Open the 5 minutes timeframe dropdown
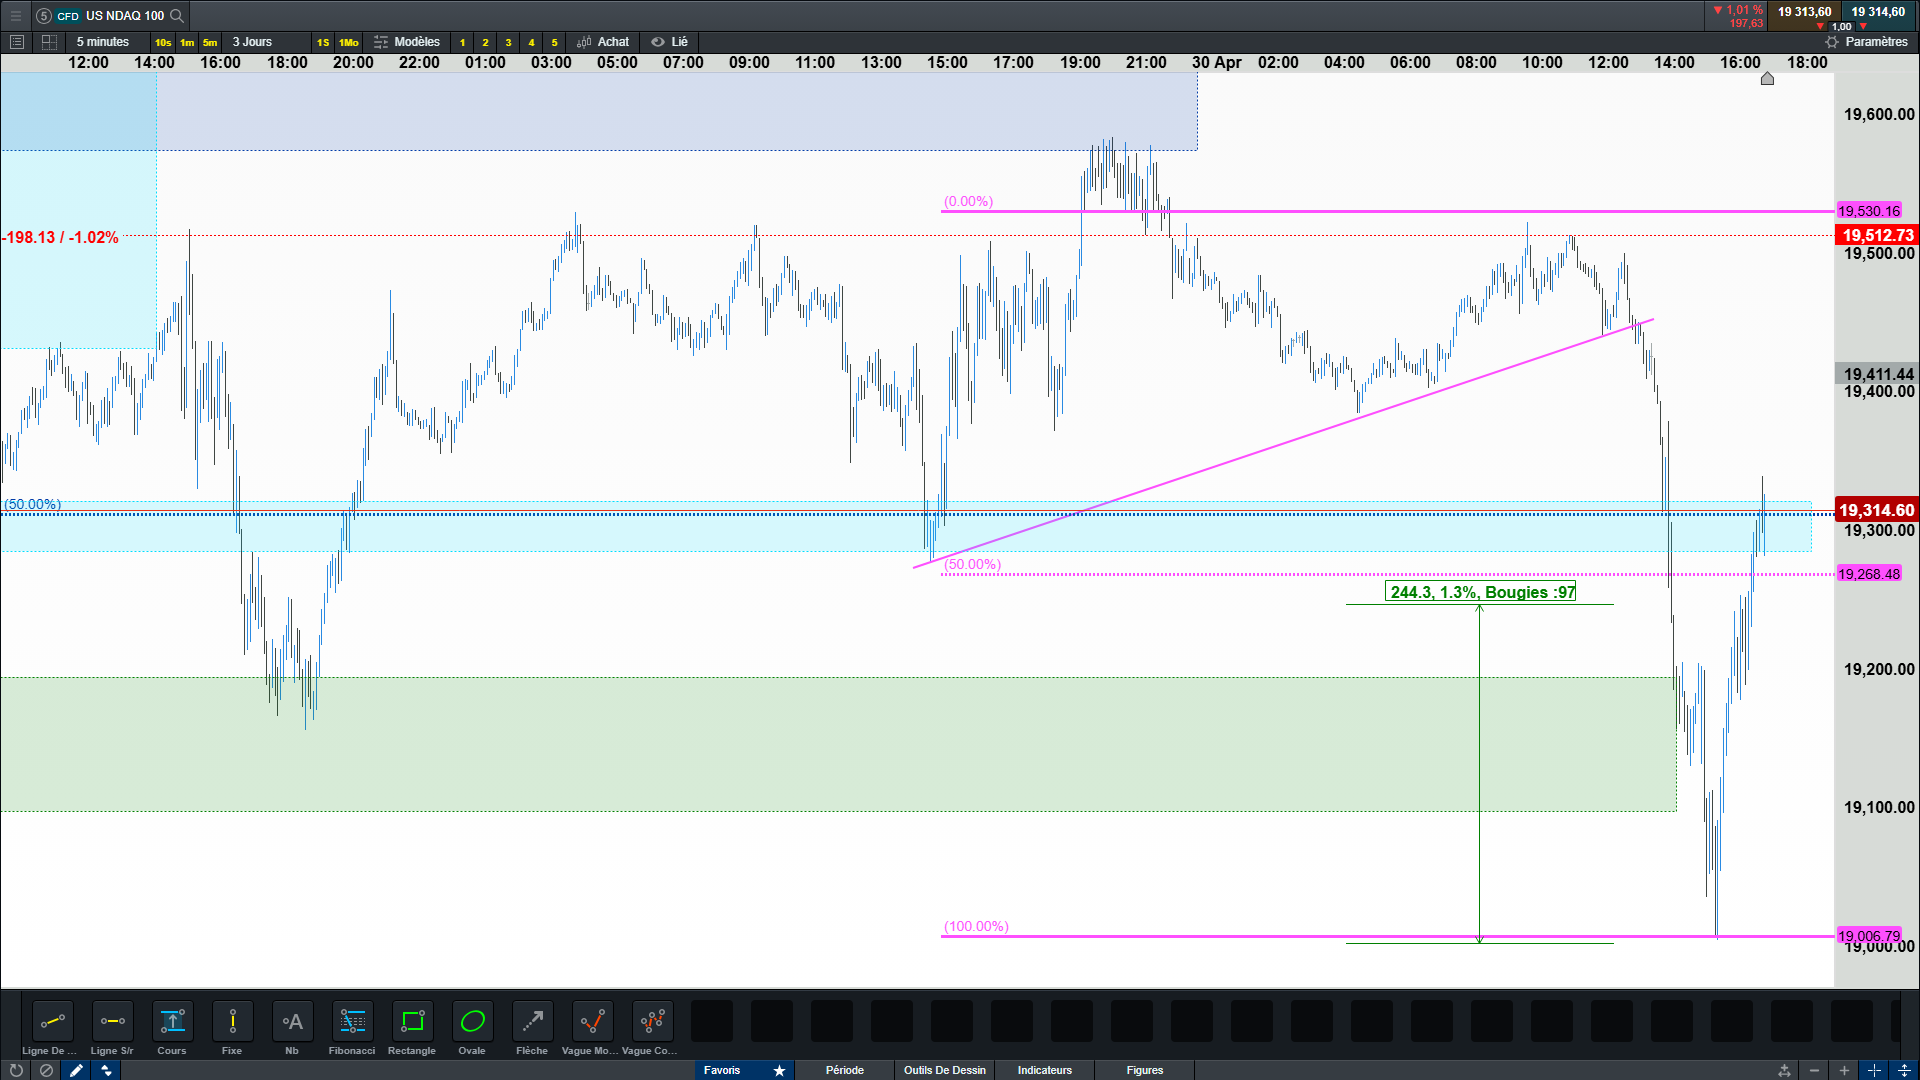The height and width of the screenshot is (1080, 1920). click(x=103, y=42)
